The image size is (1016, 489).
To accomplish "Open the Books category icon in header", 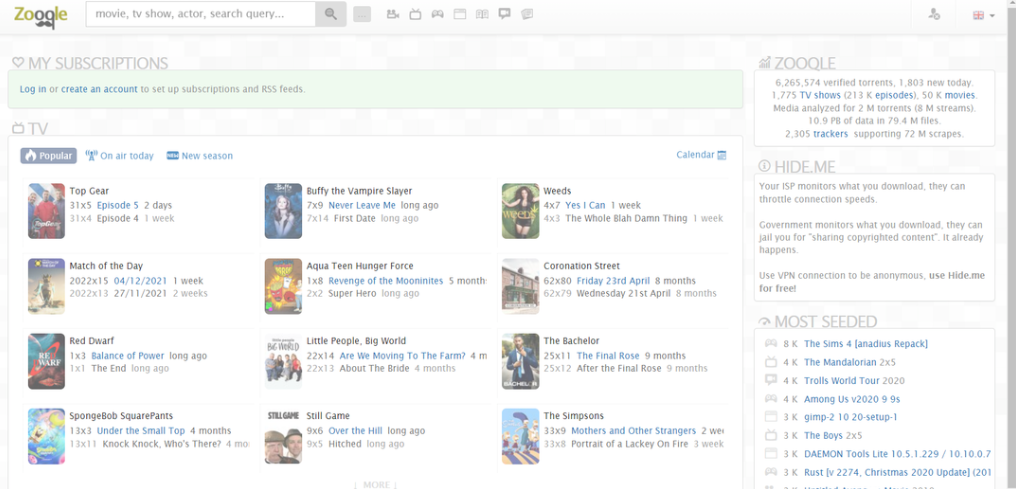I will [x=483, y=15].
